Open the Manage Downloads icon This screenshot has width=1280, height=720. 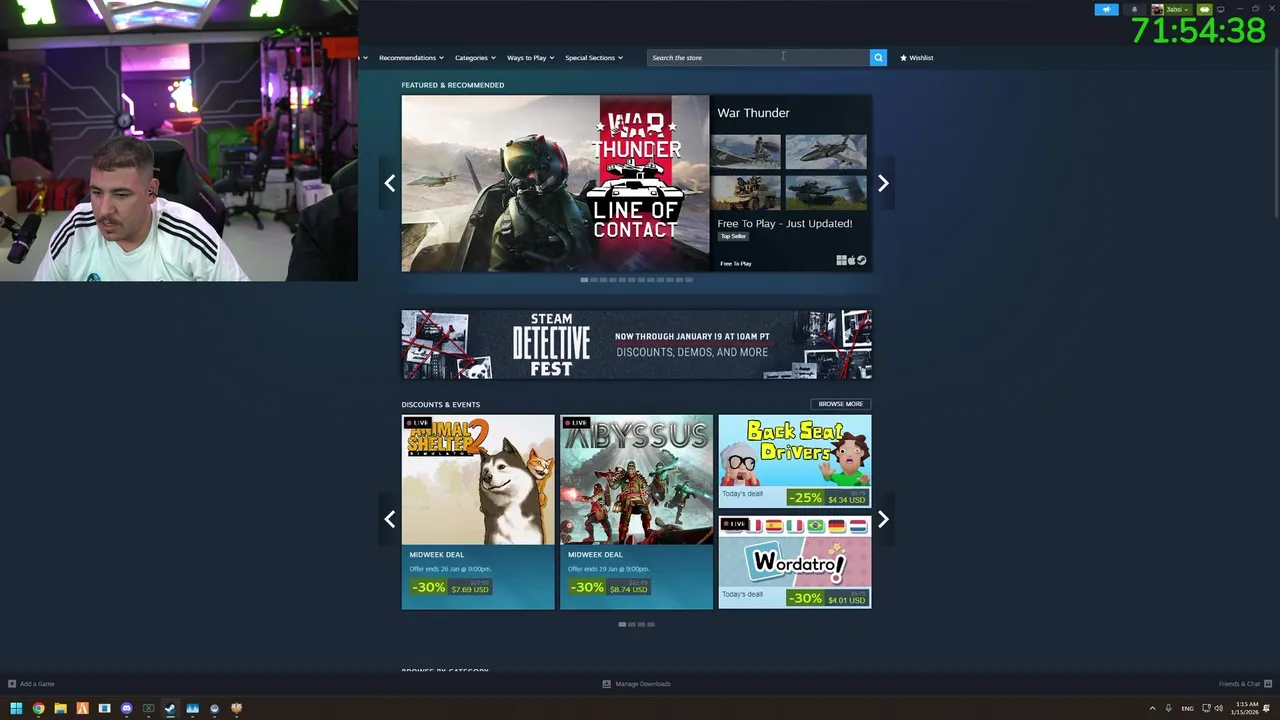click(607, 684)
